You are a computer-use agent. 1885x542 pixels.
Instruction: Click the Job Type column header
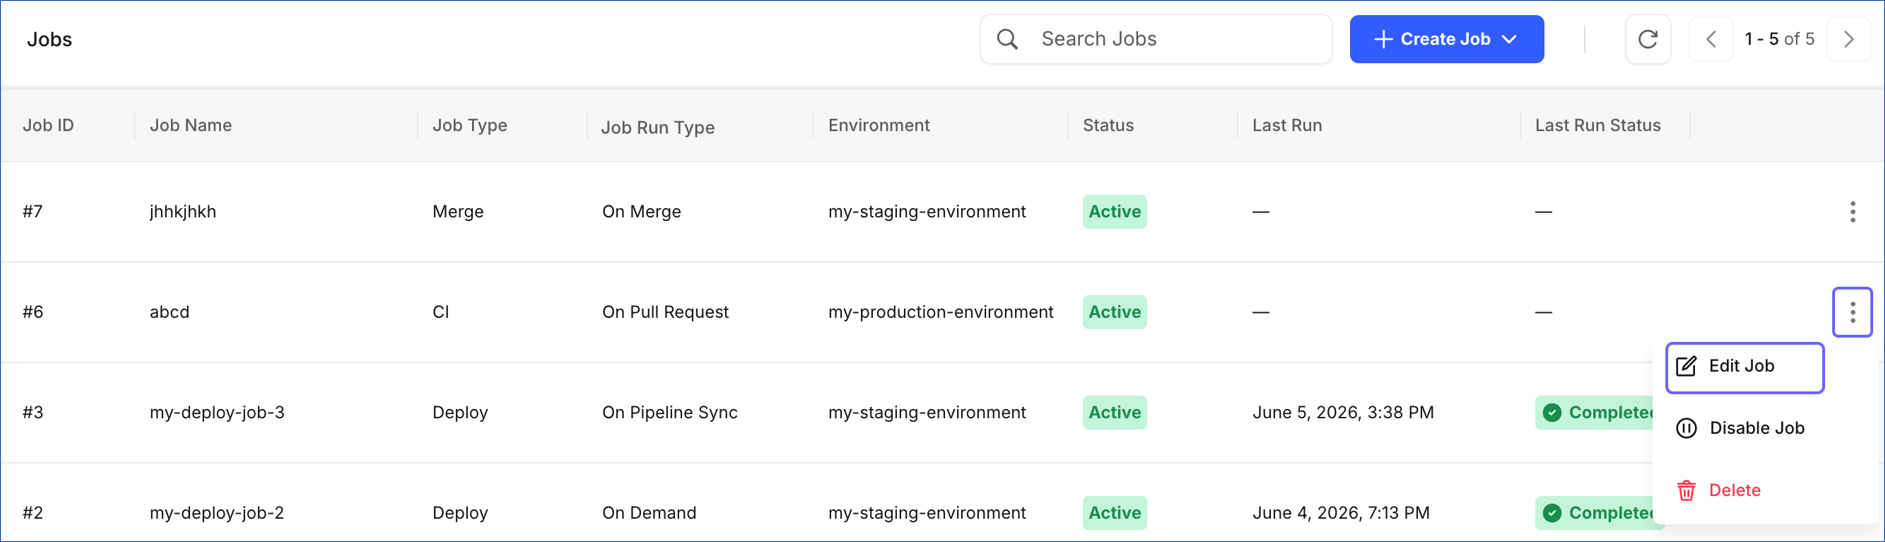point(470,125)
